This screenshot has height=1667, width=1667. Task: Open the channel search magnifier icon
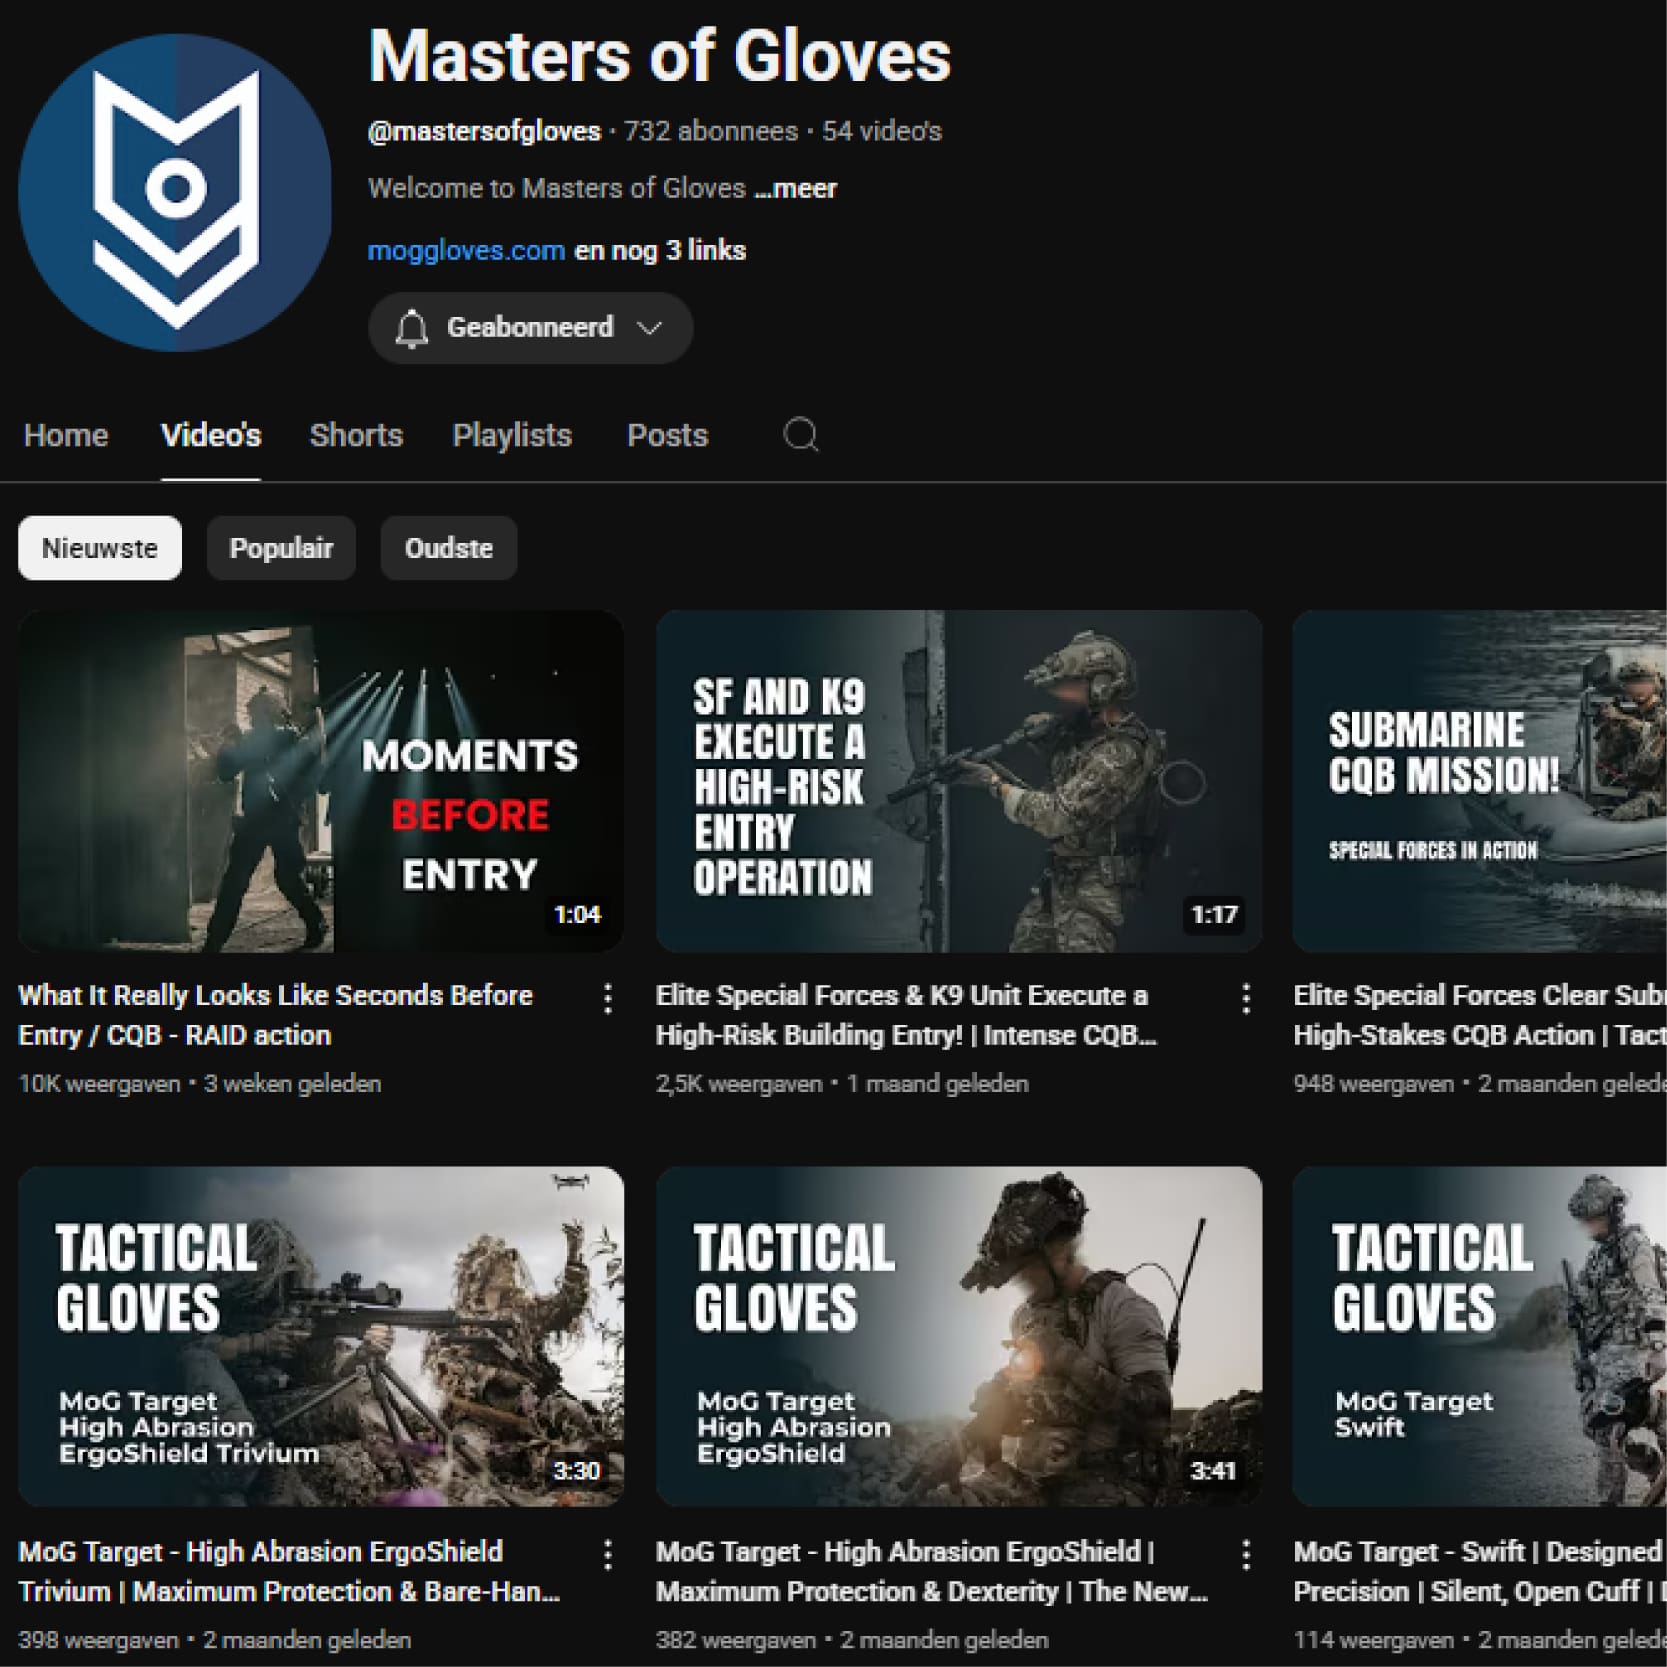click(801, 435)
